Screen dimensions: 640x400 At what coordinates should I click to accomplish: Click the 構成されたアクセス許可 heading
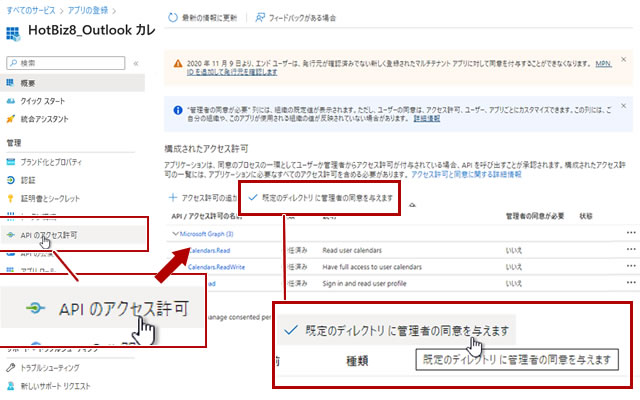click(x=206, y=149)
